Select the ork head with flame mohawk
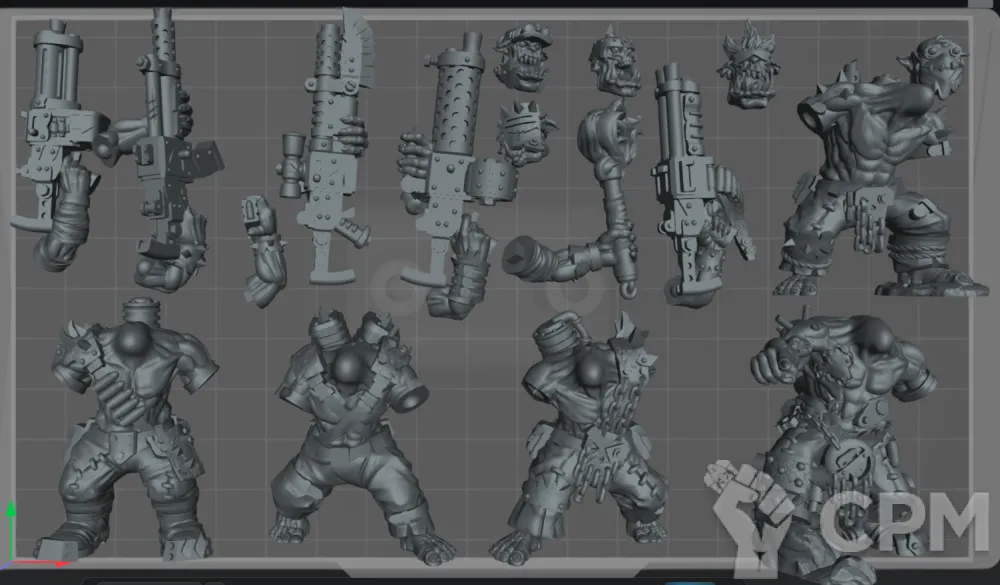This screenshot has height=585, width=1000. (x=747, y=65)
